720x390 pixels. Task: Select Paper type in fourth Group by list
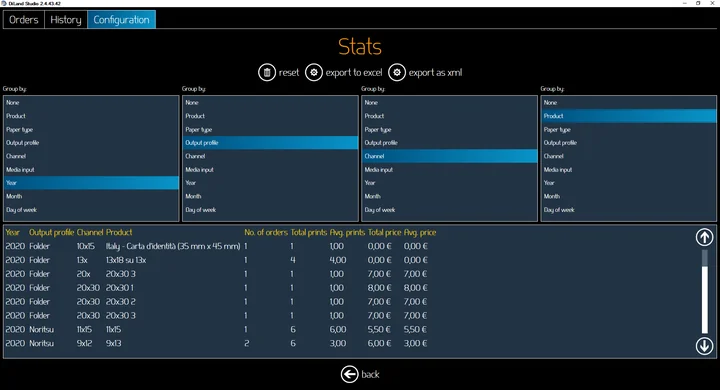(629, 130)
